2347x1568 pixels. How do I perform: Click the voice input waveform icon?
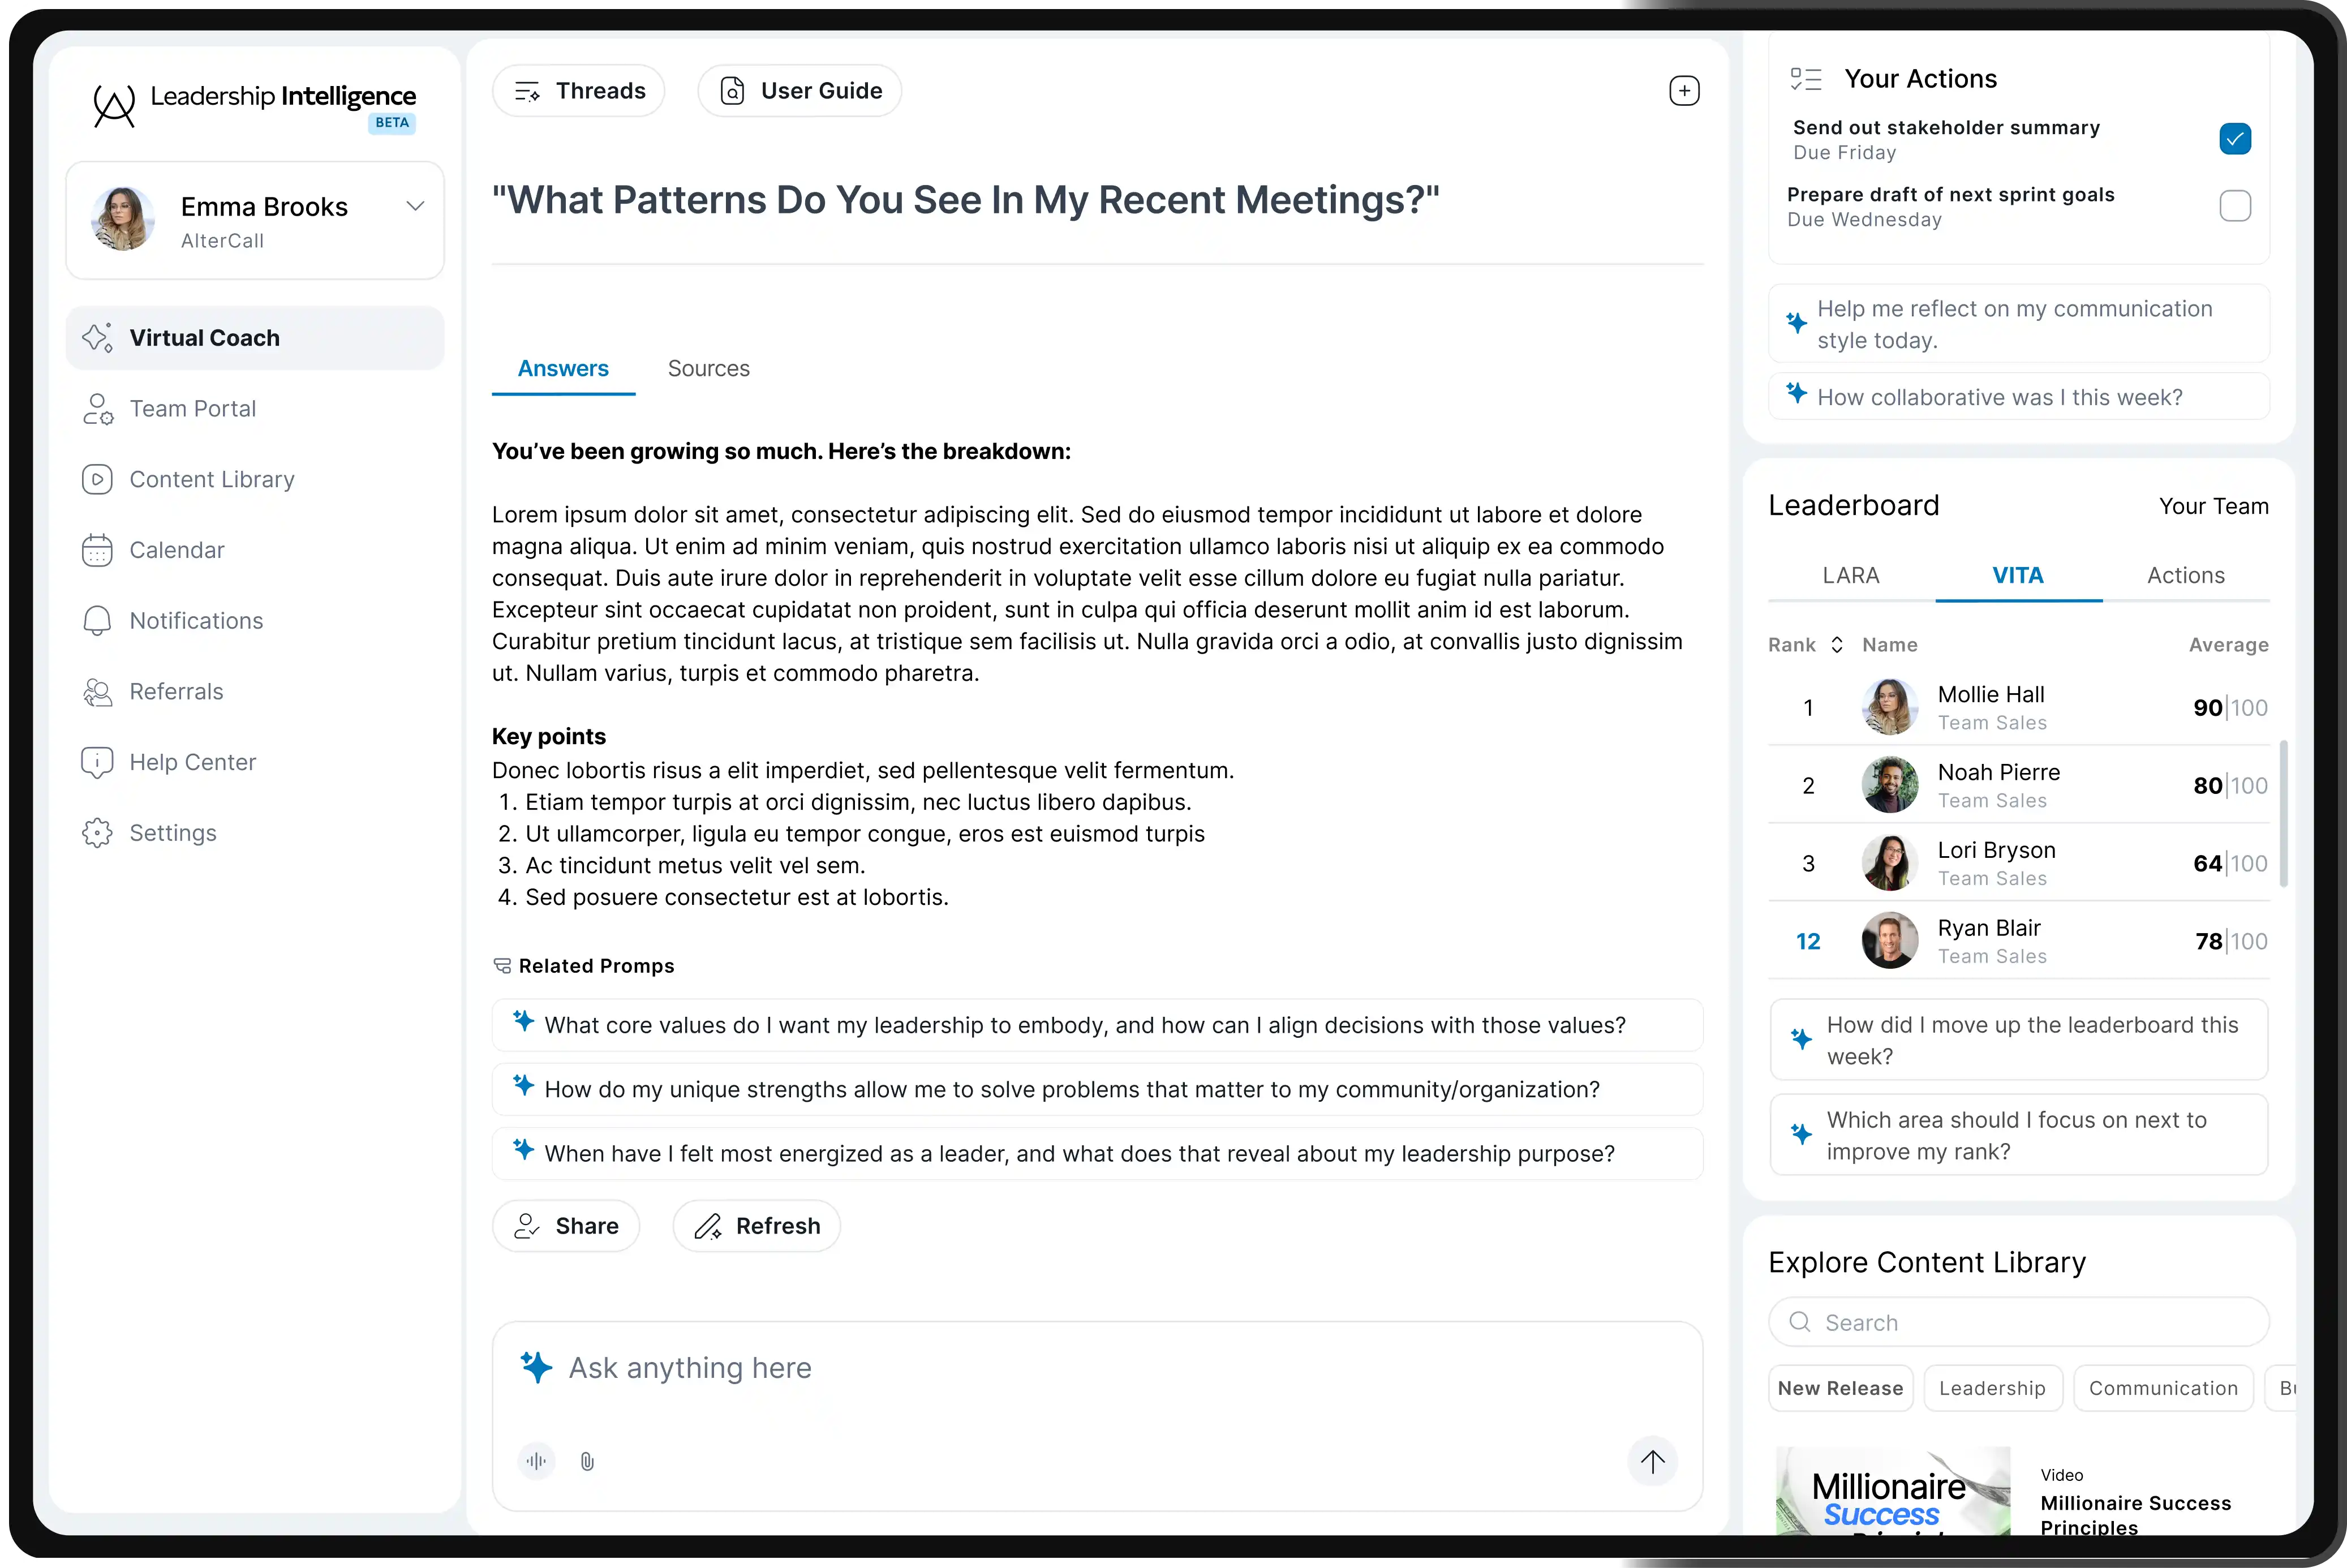click(x=536, y=1461)
